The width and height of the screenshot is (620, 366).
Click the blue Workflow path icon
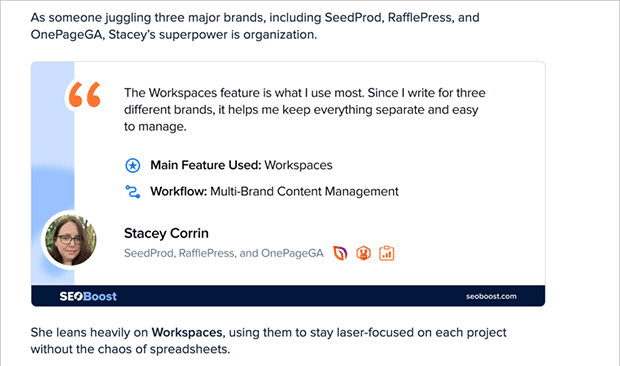132,192
